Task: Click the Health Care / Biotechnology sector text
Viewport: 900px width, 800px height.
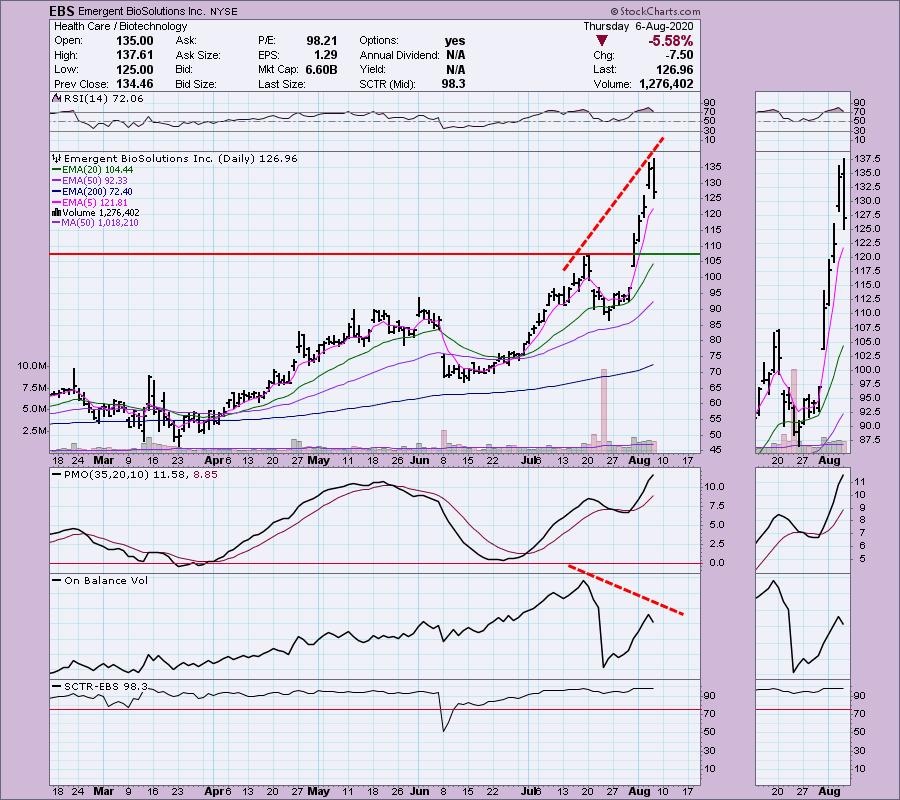Action: pyautogui.click(x=121, y=26)
